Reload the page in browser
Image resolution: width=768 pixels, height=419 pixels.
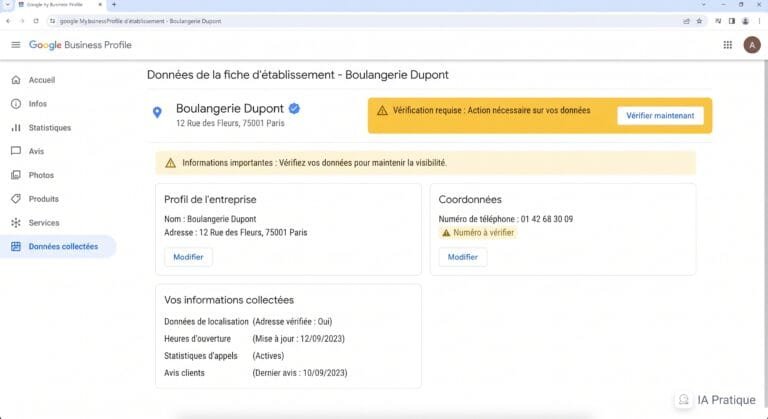pos(36,21)
